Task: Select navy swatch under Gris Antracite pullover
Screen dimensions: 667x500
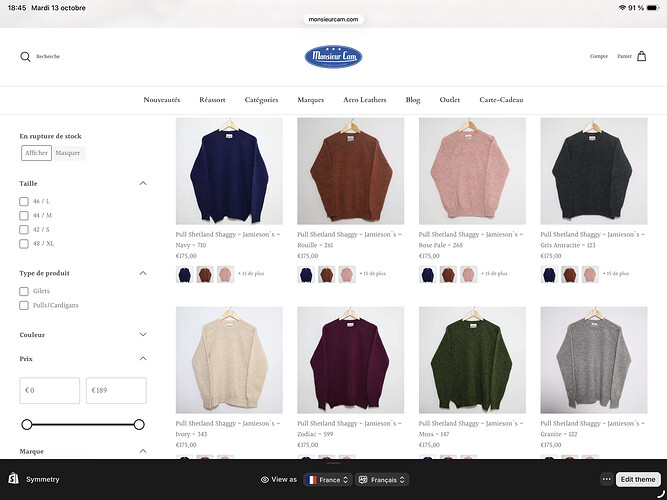Action: pos(549,274)
